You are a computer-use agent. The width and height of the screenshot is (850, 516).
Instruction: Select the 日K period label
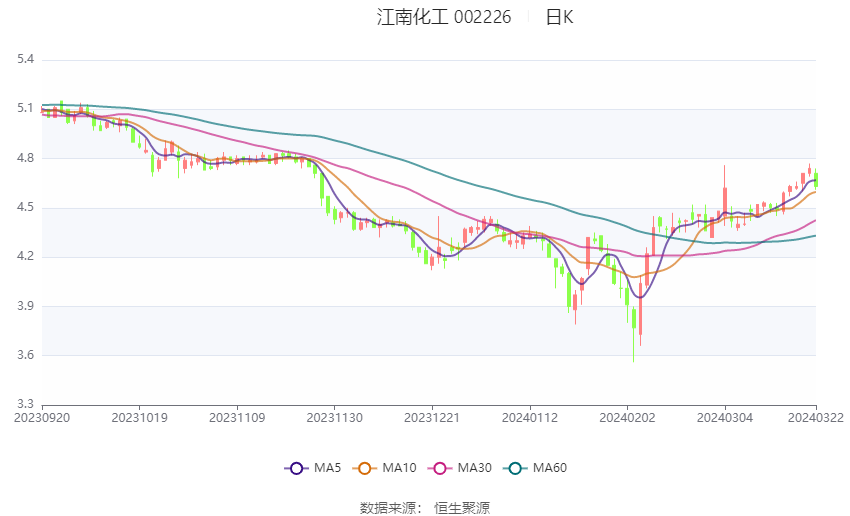[x=559, y=17]
